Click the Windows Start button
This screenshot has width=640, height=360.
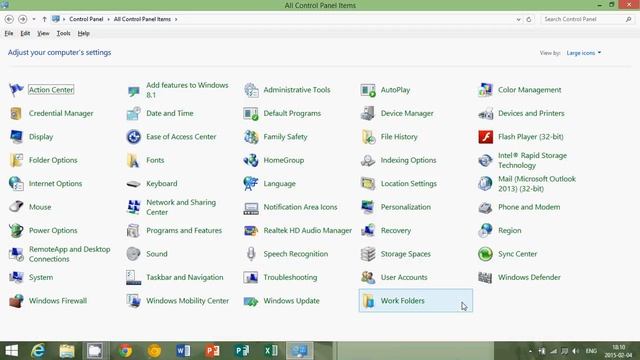(x=11, y=351)
